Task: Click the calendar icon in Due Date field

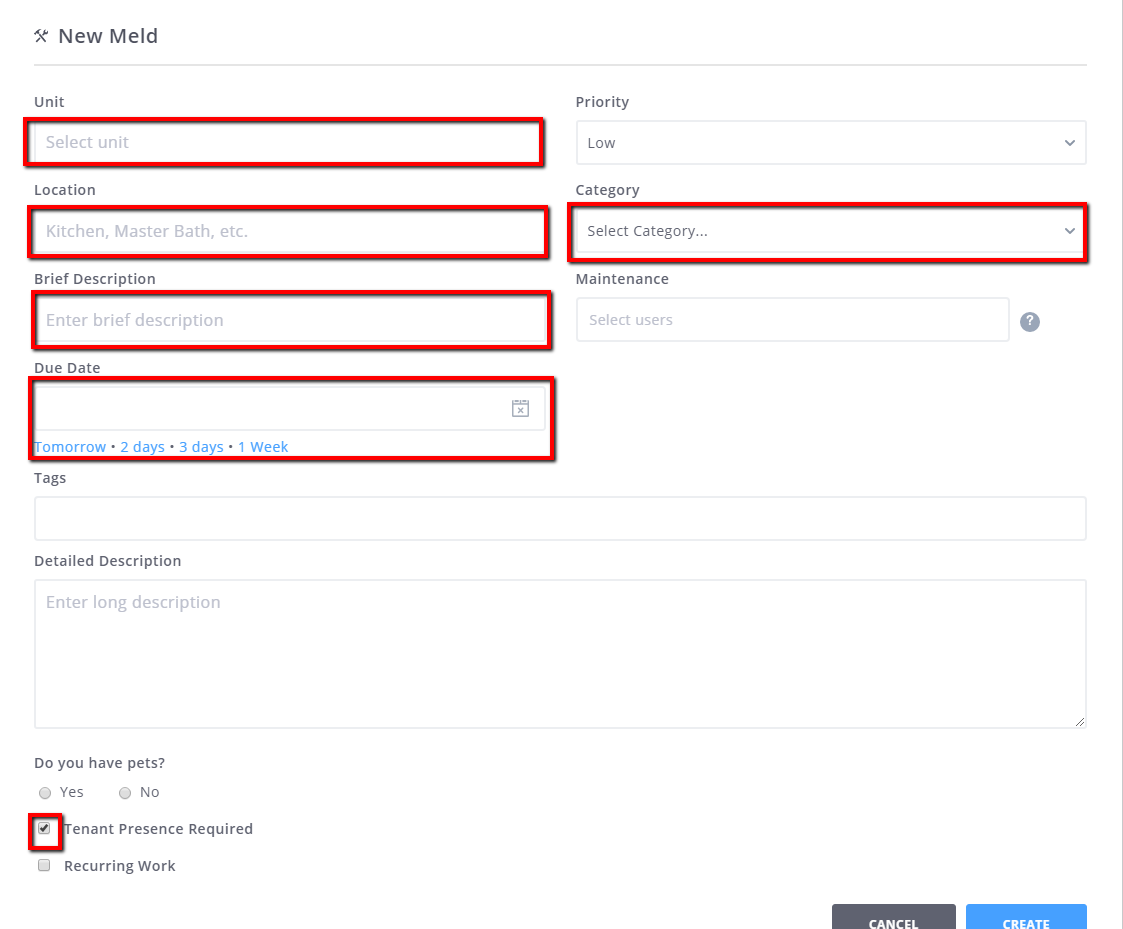Action: 520,408
